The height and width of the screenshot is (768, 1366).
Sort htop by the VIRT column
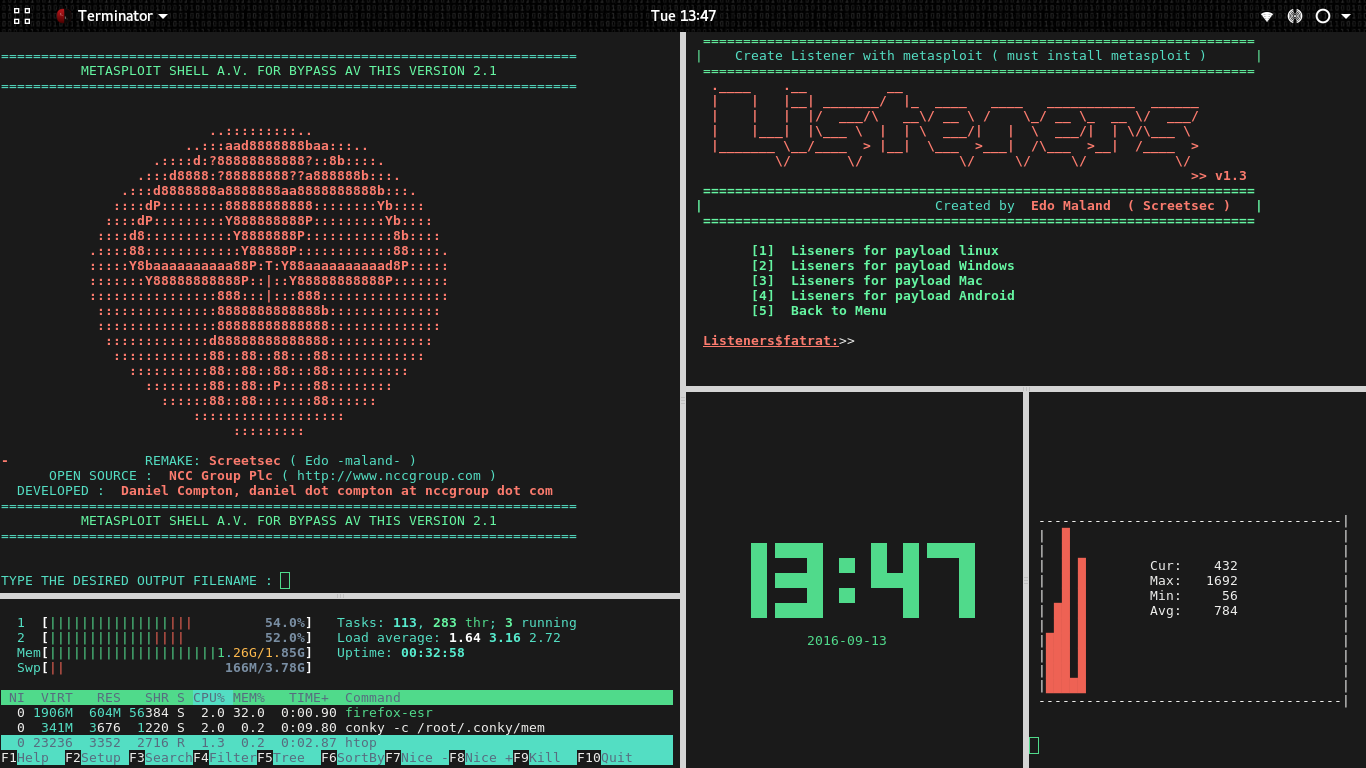click(57, 698)
